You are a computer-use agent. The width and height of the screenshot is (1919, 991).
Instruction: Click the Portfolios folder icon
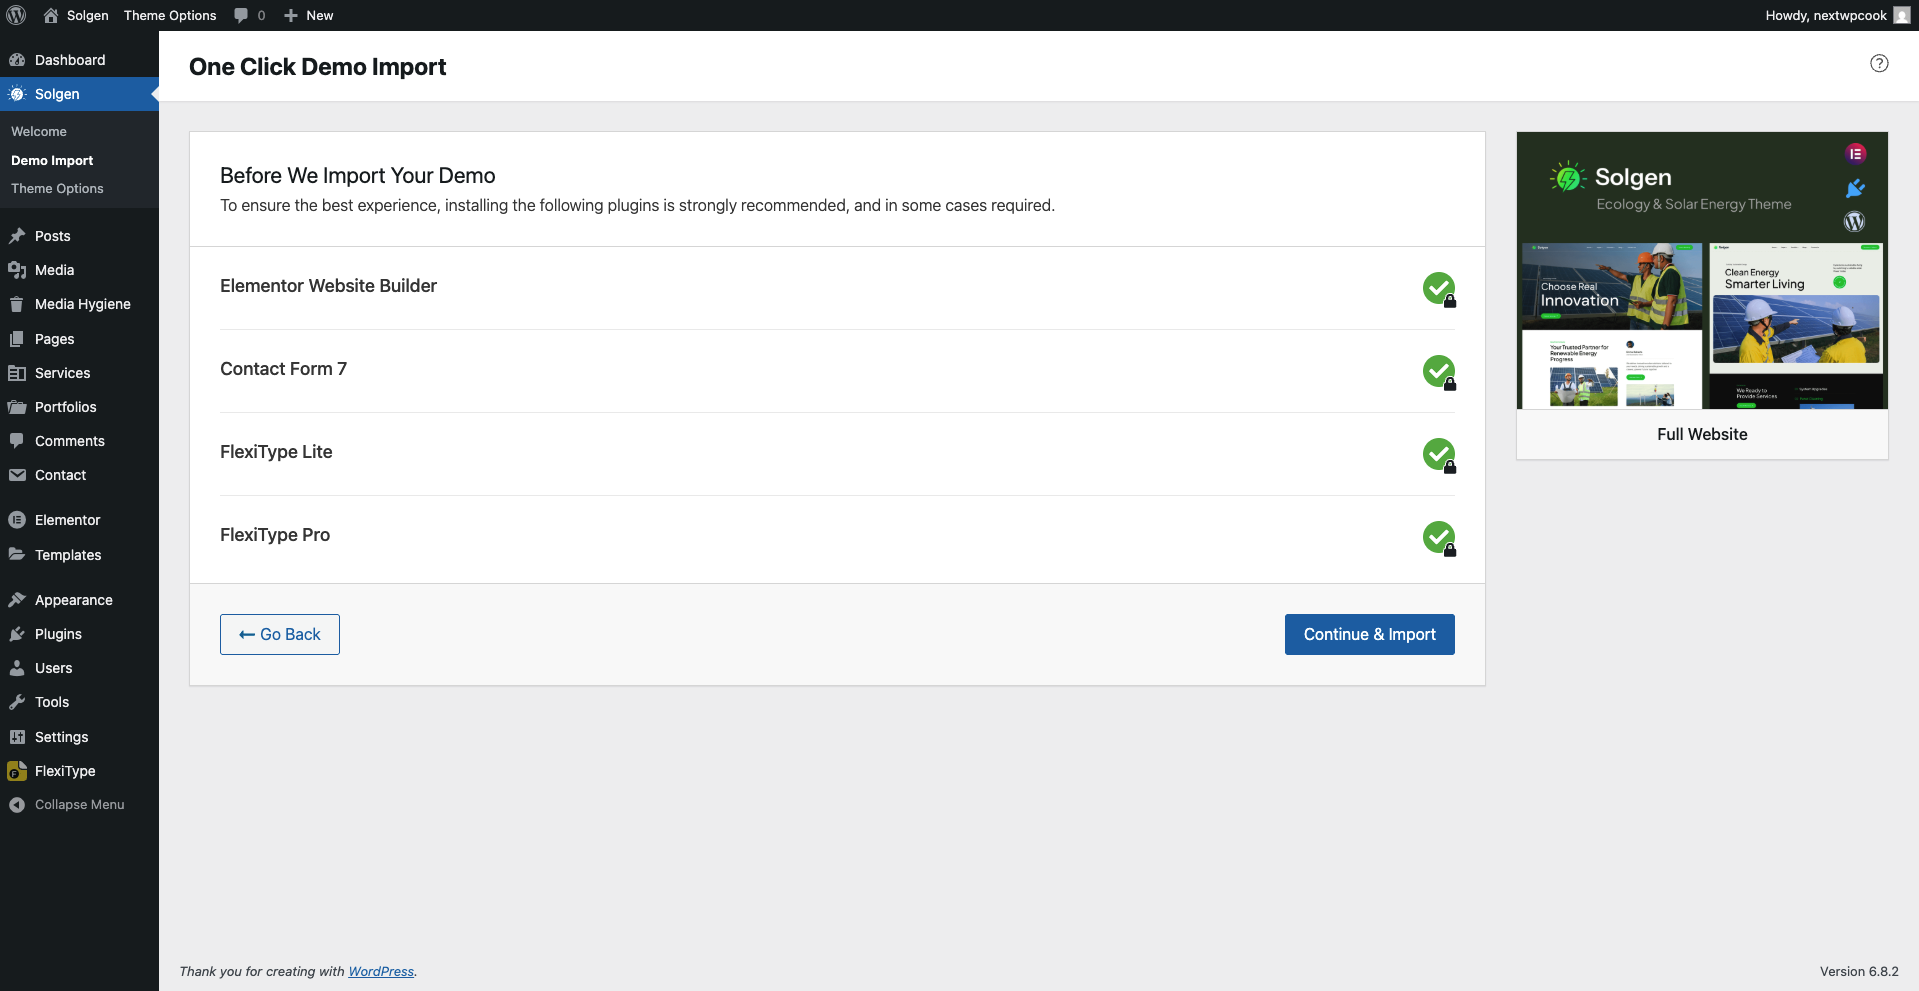click(17, 407)
